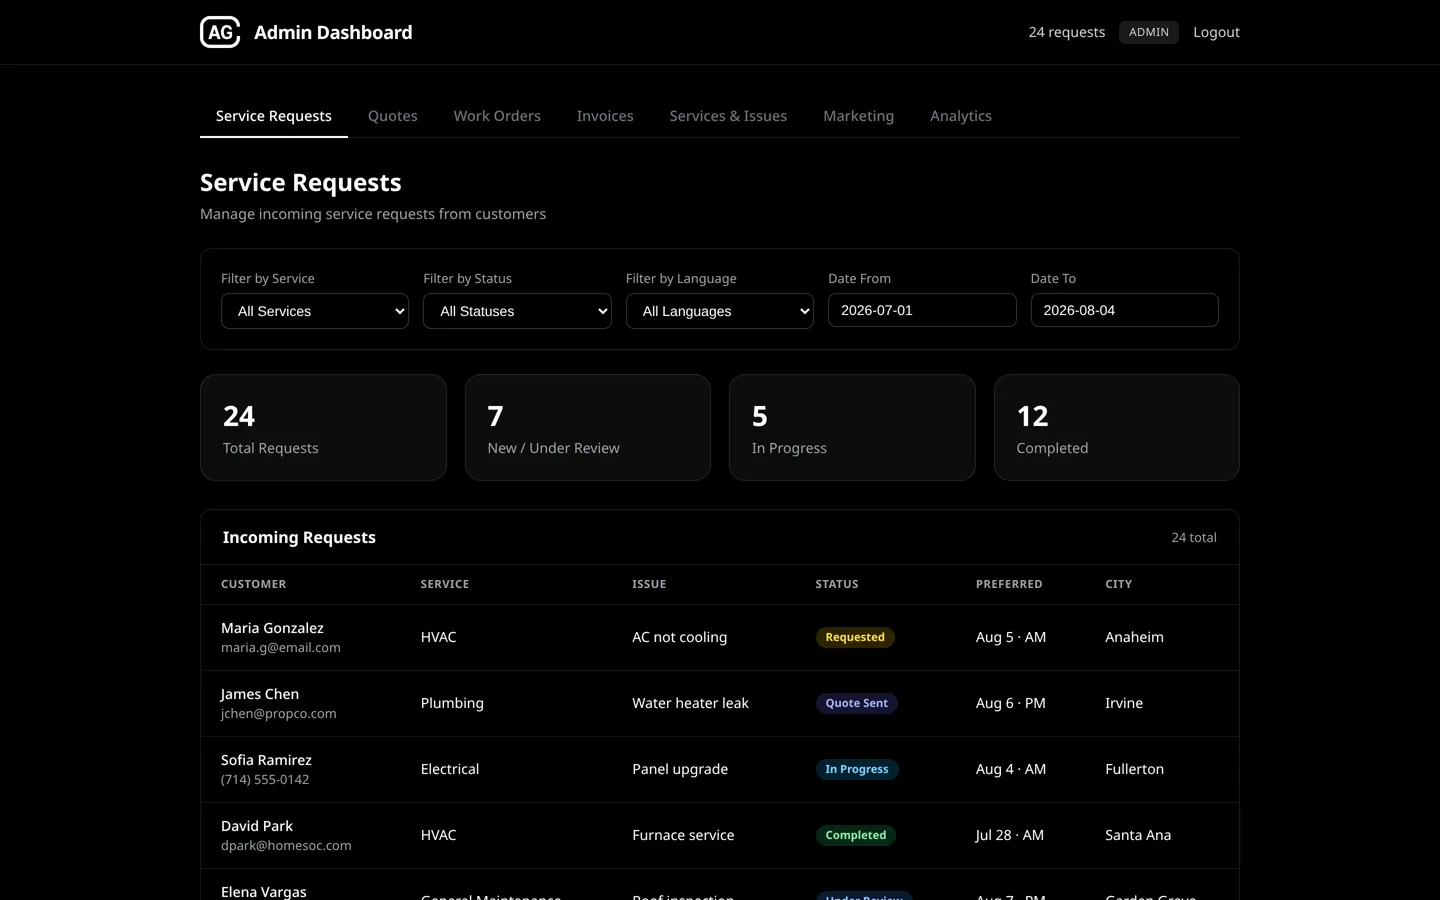
Task: Open the Work Orders tab
Action: coord(497,116)
